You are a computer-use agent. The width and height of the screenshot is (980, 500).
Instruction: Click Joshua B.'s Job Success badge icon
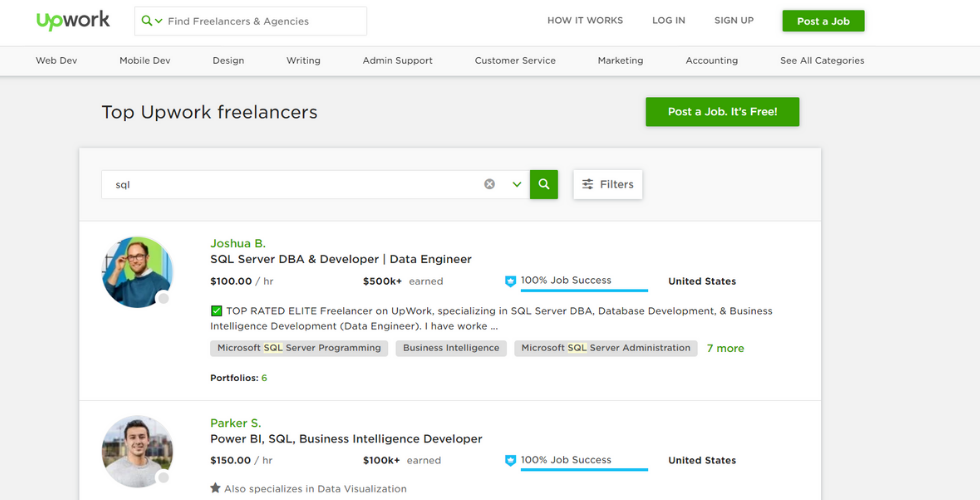point(511,281)
